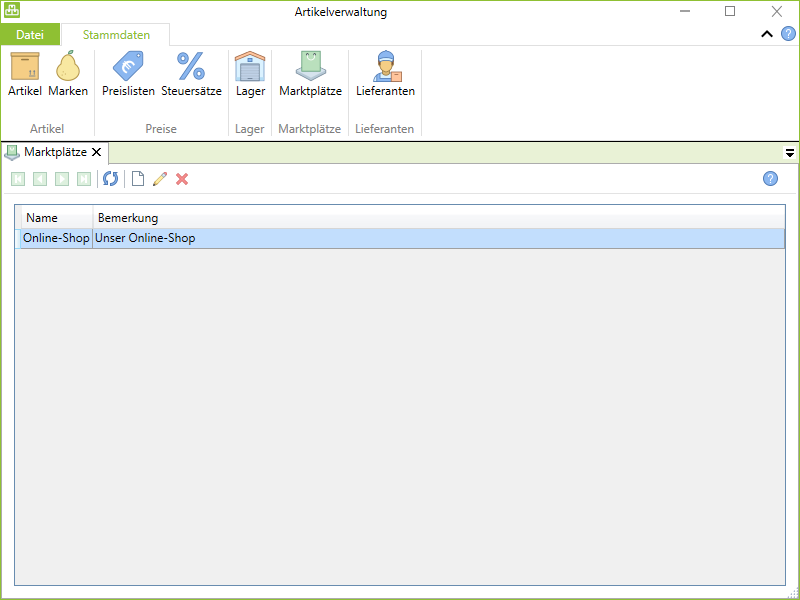Viewport: 800px width, 600px height.
Task: Delete the selected marketplace entry
Action: click(182, 179)
